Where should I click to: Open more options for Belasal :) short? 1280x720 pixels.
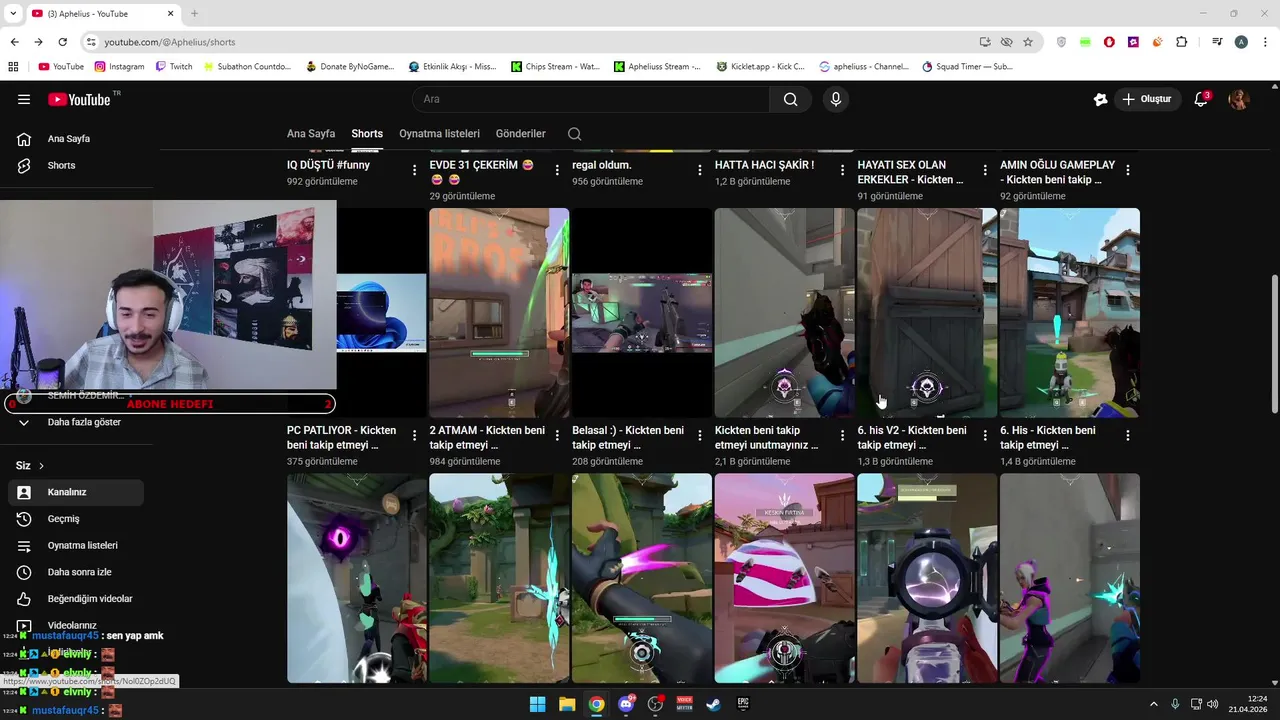click(x=700, y=436)
